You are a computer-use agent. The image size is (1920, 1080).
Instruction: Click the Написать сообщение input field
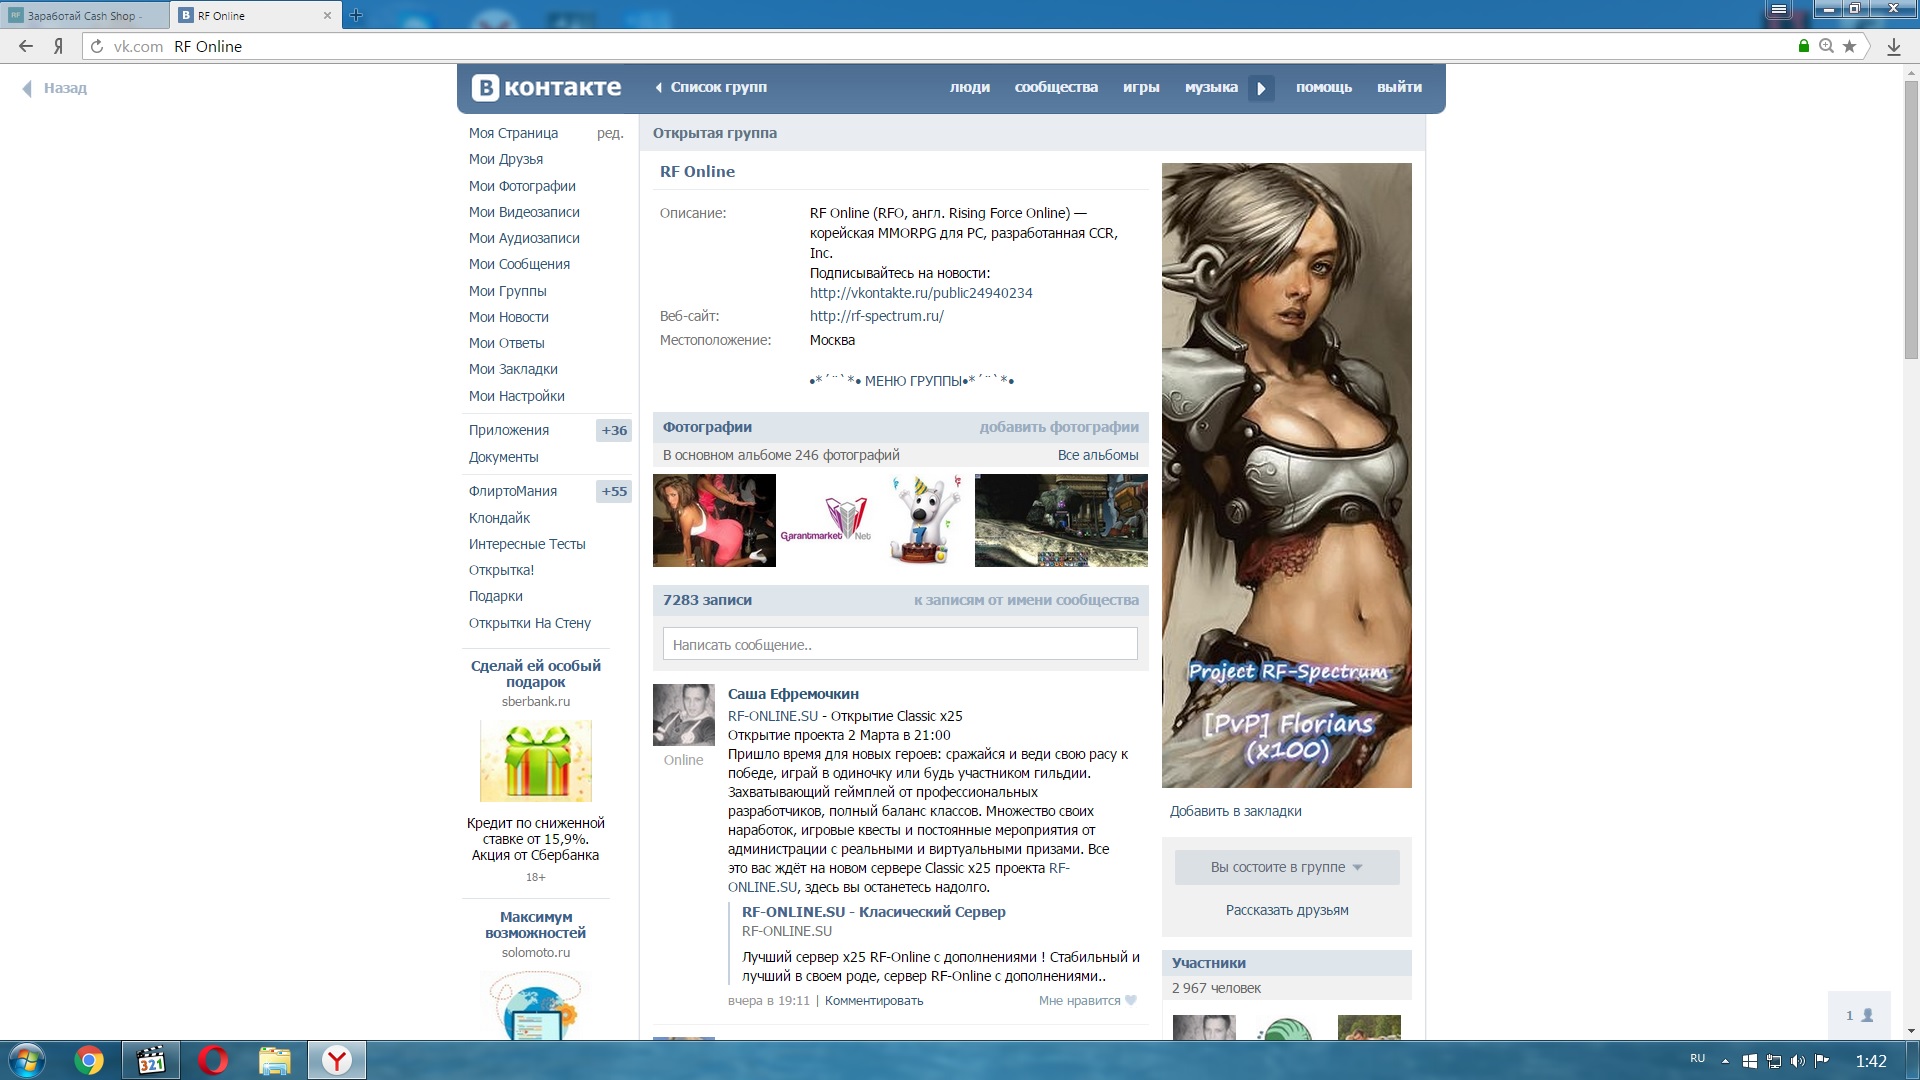coord(900,644)
